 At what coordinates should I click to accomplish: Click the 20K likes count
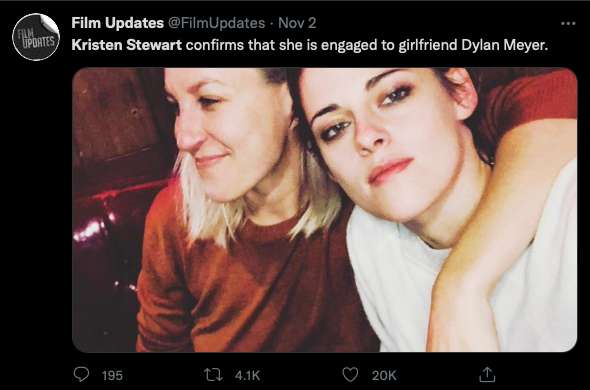point(384,375)
